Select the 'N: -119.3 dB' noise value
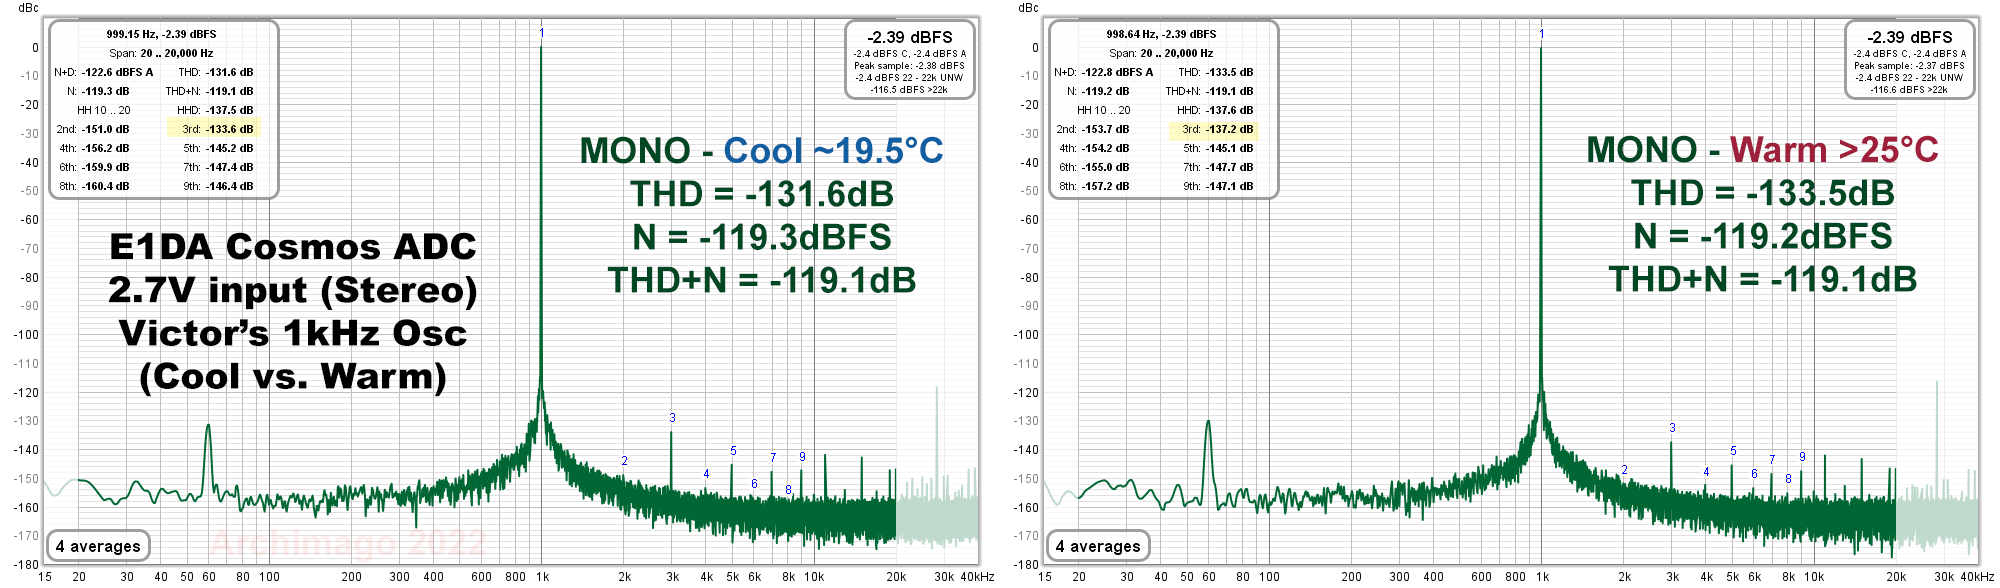Screen dimensions: 2000x588 98,91
